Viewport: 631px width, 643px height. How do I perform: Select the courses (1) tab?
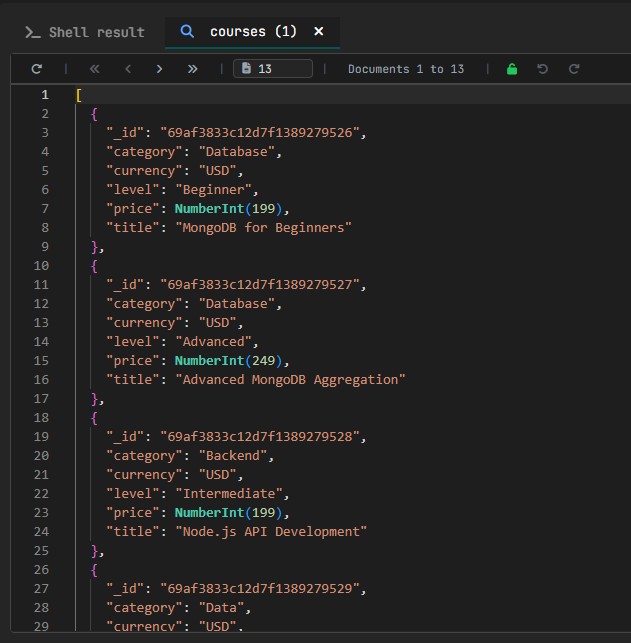(253, 32)
